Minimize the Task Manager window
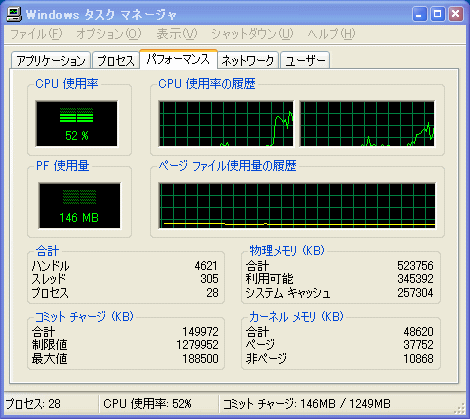470x419 pixels. (420, 14)
